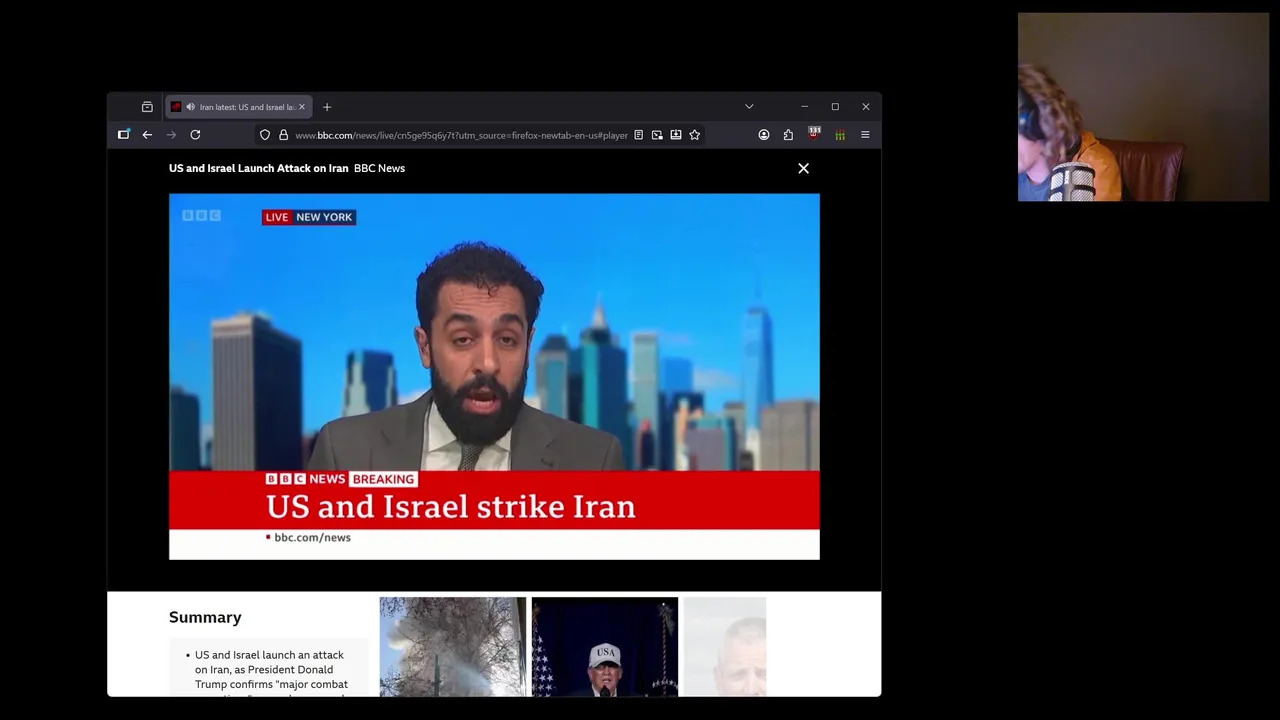Screen dimensions: 1280x720
Task: Click 'US and Israel launch an attack' bullet
Action: [x=270, y=670]
